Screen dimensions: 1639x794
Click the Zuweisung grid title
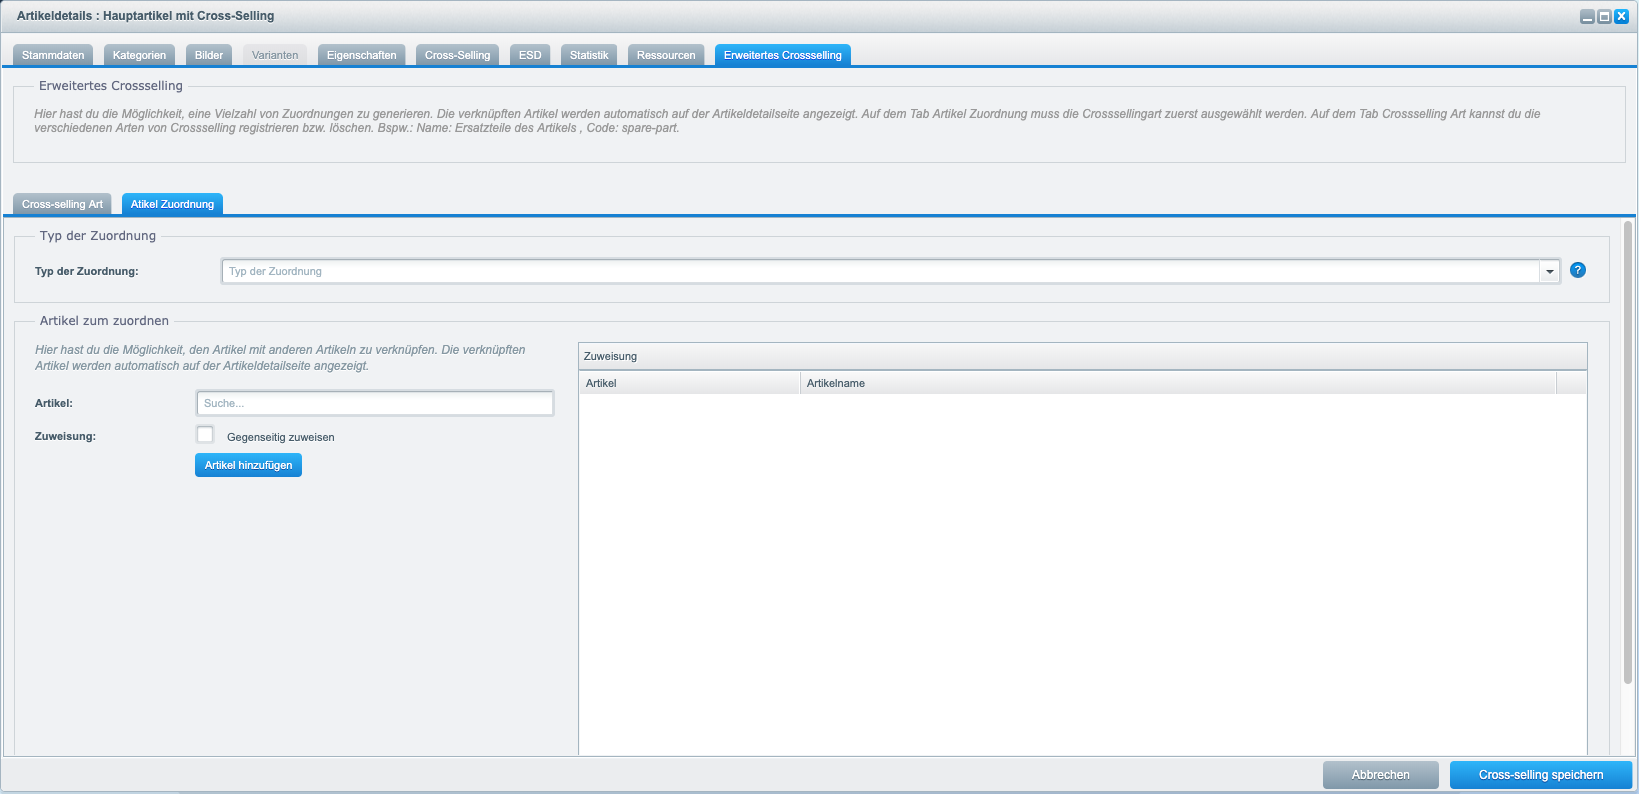(610, 356)
